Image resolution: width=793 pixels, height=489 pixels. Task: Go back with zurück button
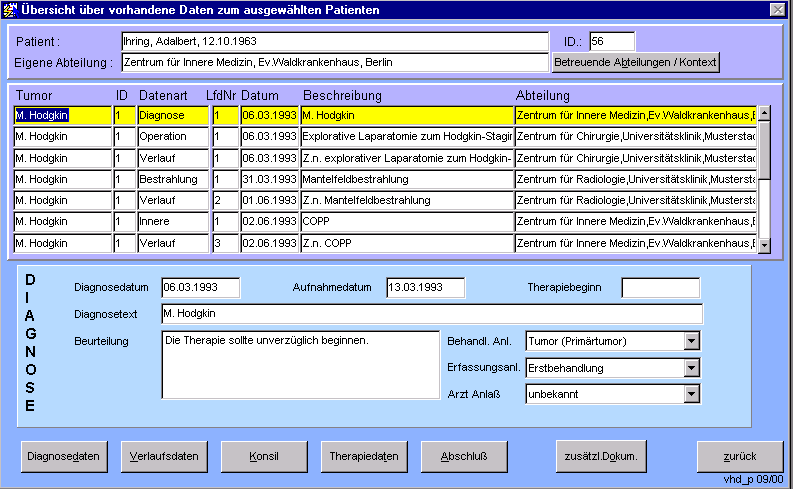[740, 456]
